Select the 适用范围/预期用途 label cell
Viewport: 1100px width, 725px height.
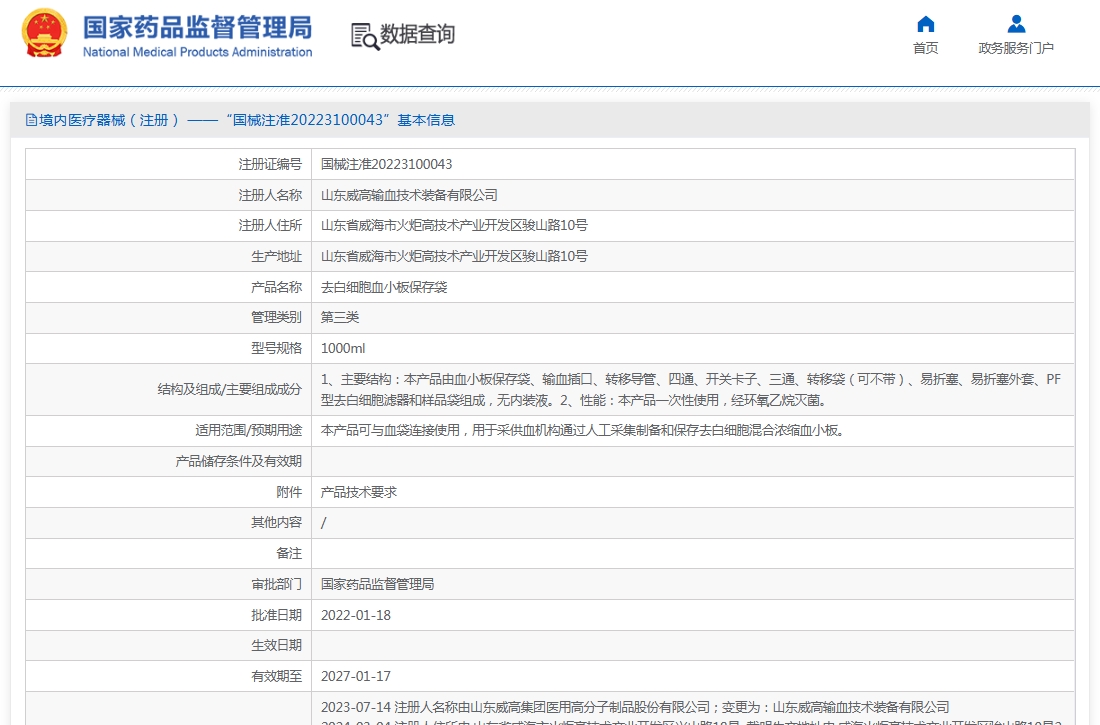(169, 430)
